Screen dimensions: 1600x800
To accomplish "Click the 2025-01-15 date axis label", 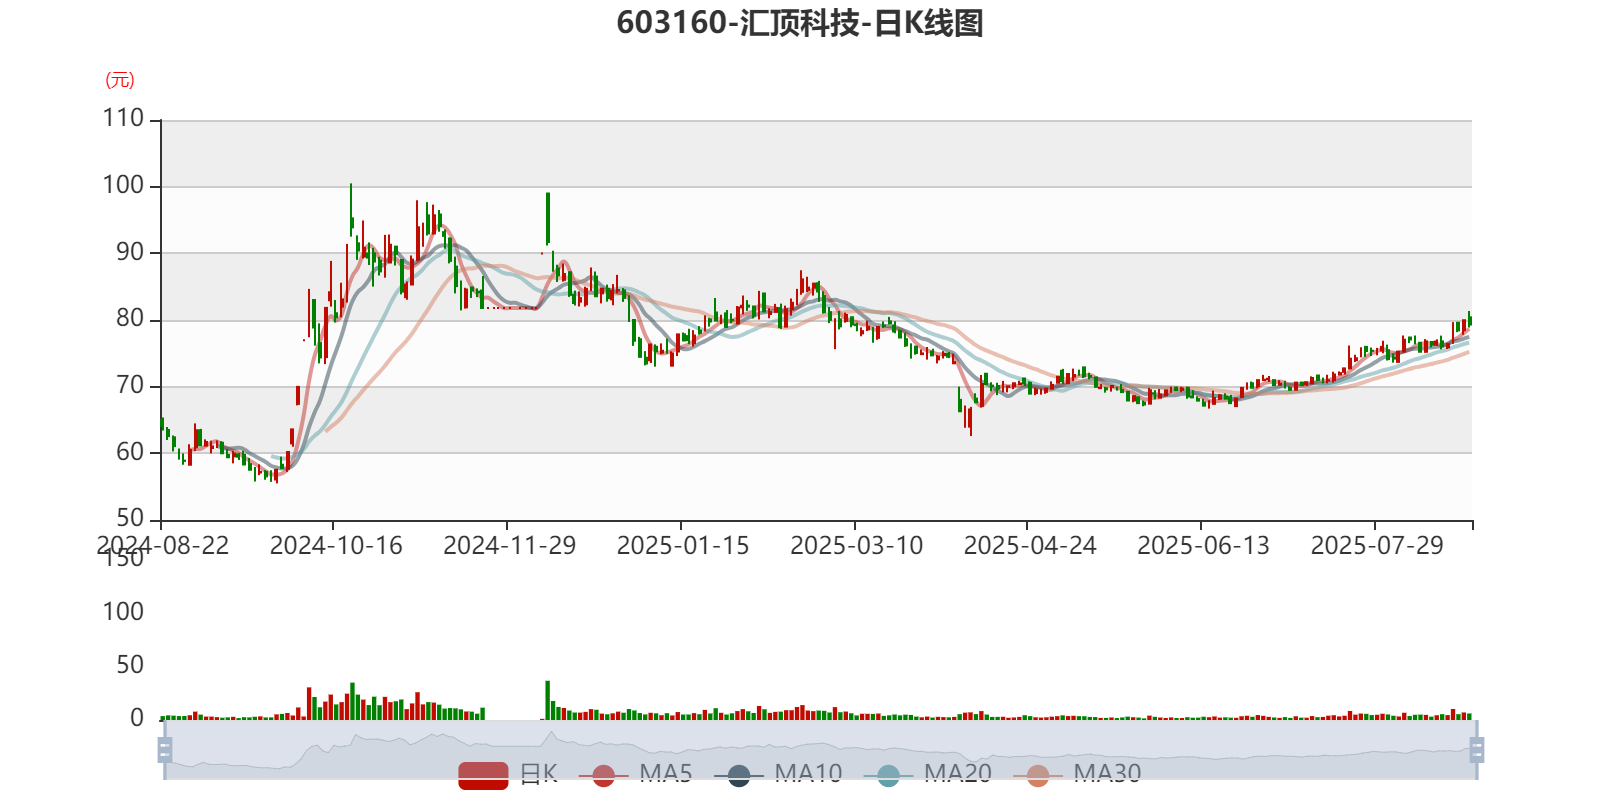I will point(683,546).
